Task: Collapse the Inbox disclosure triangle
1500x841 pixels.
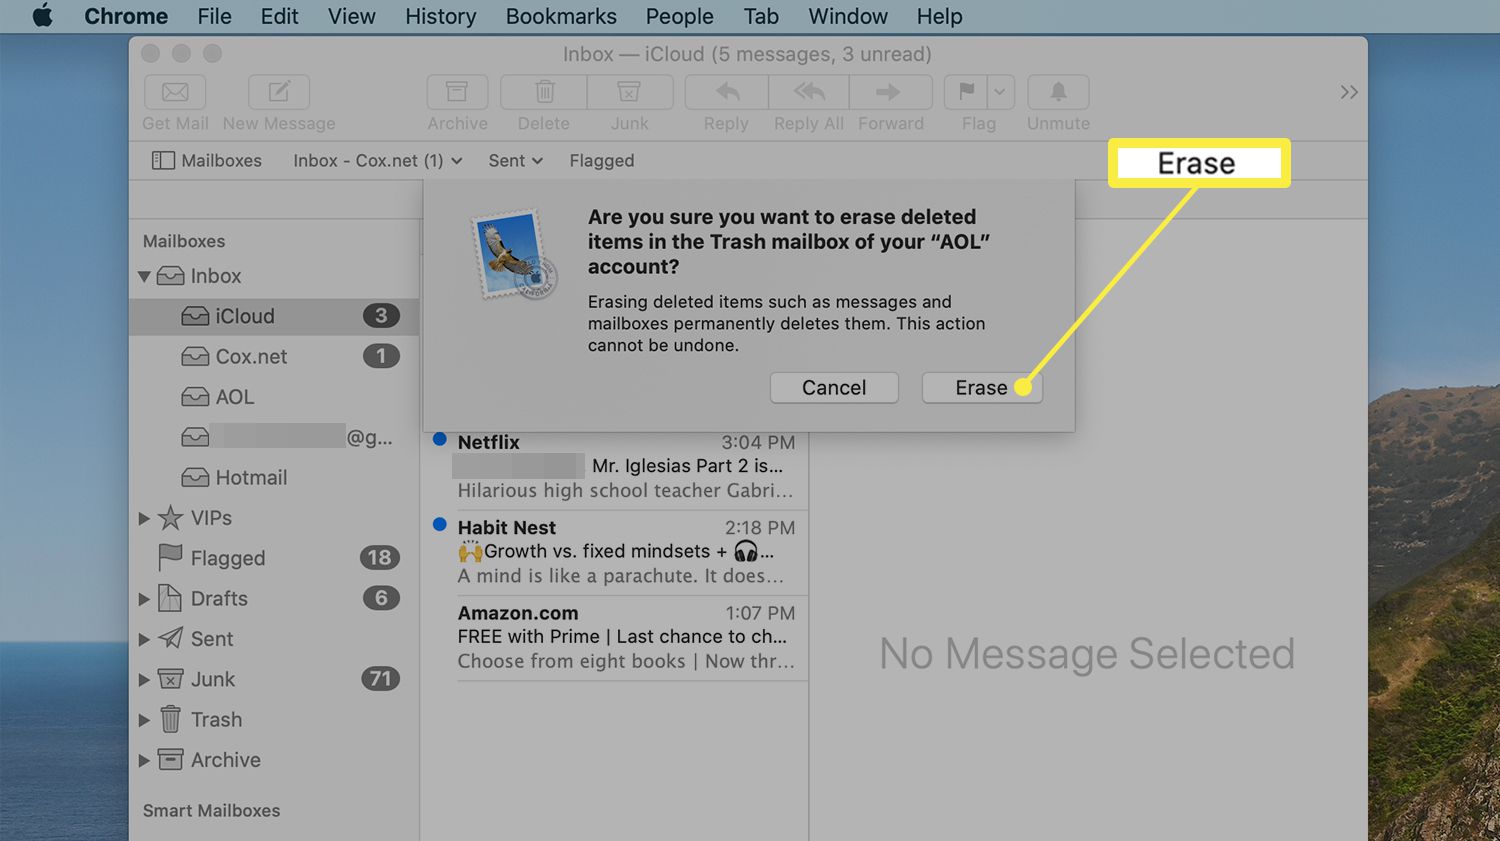Action: pyautogui.click(x=144, y=276)
